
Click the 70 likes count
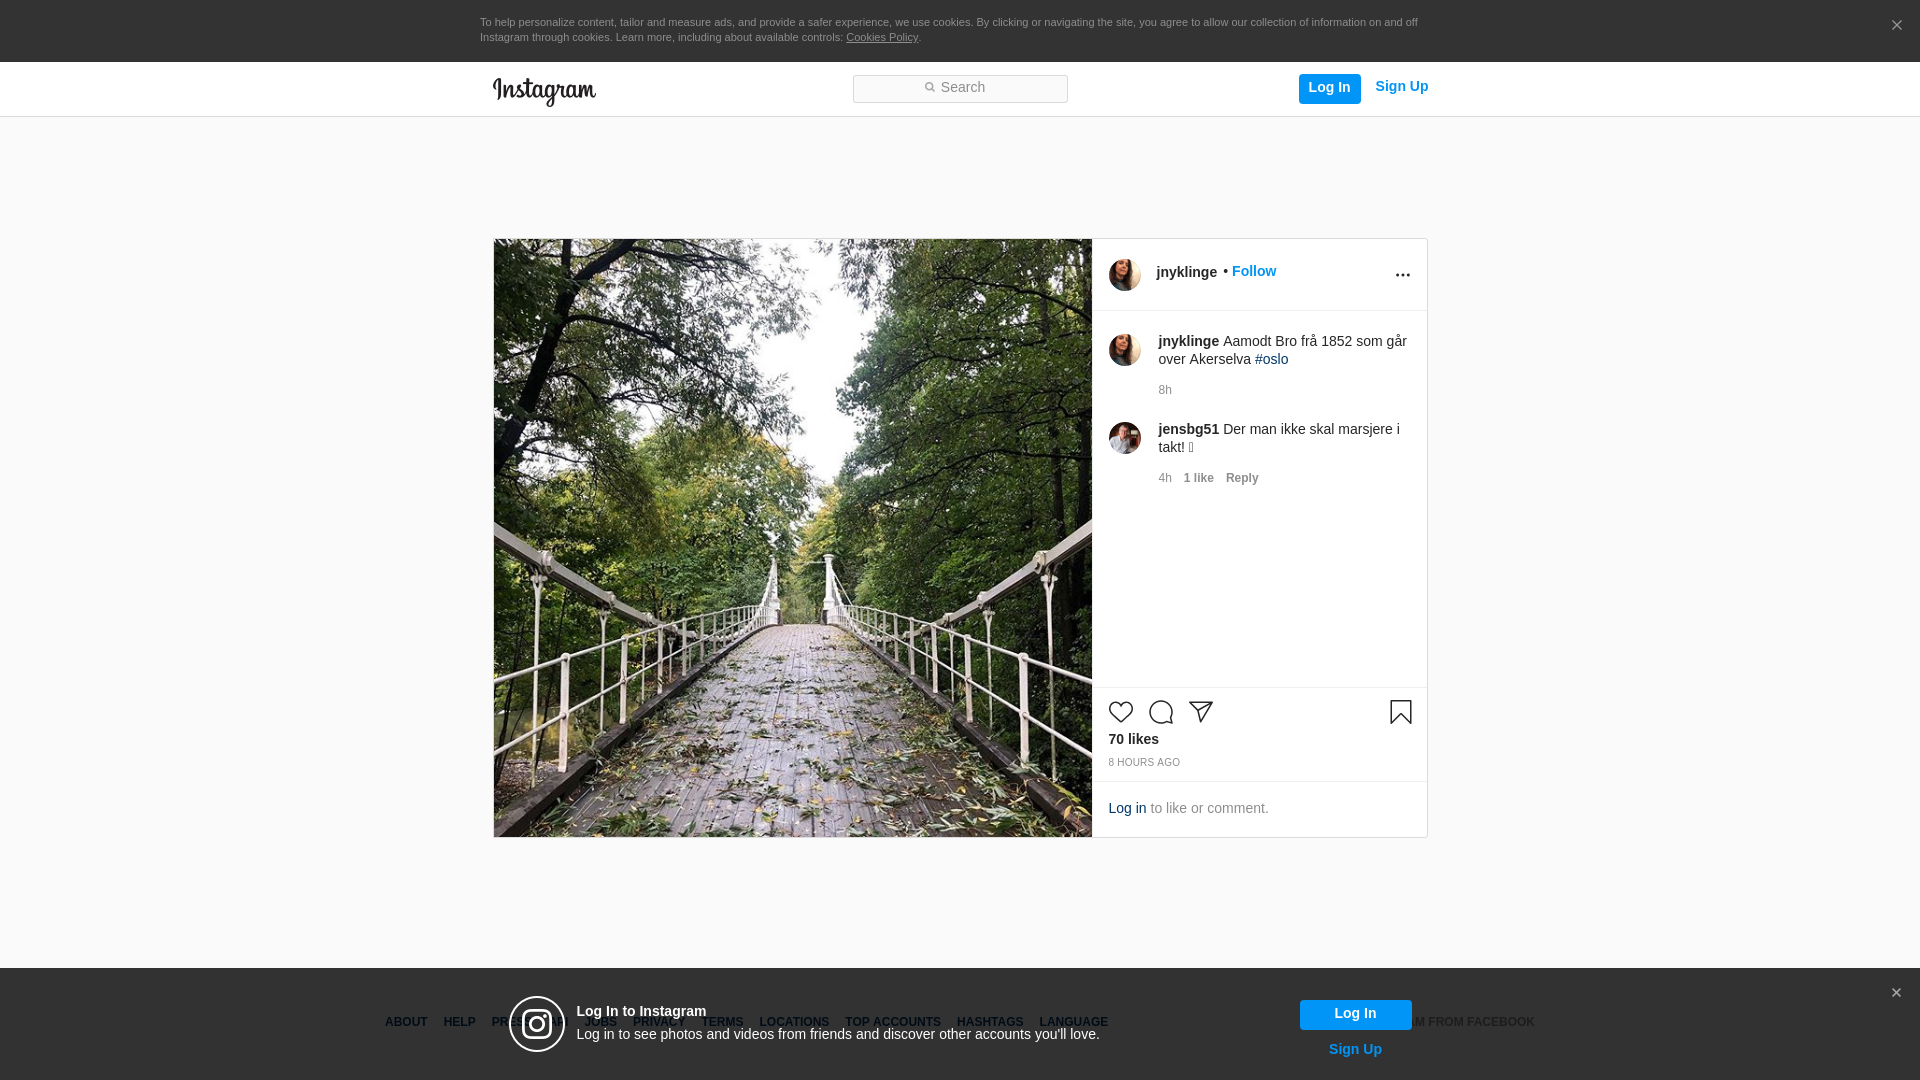pos(1134,739)
